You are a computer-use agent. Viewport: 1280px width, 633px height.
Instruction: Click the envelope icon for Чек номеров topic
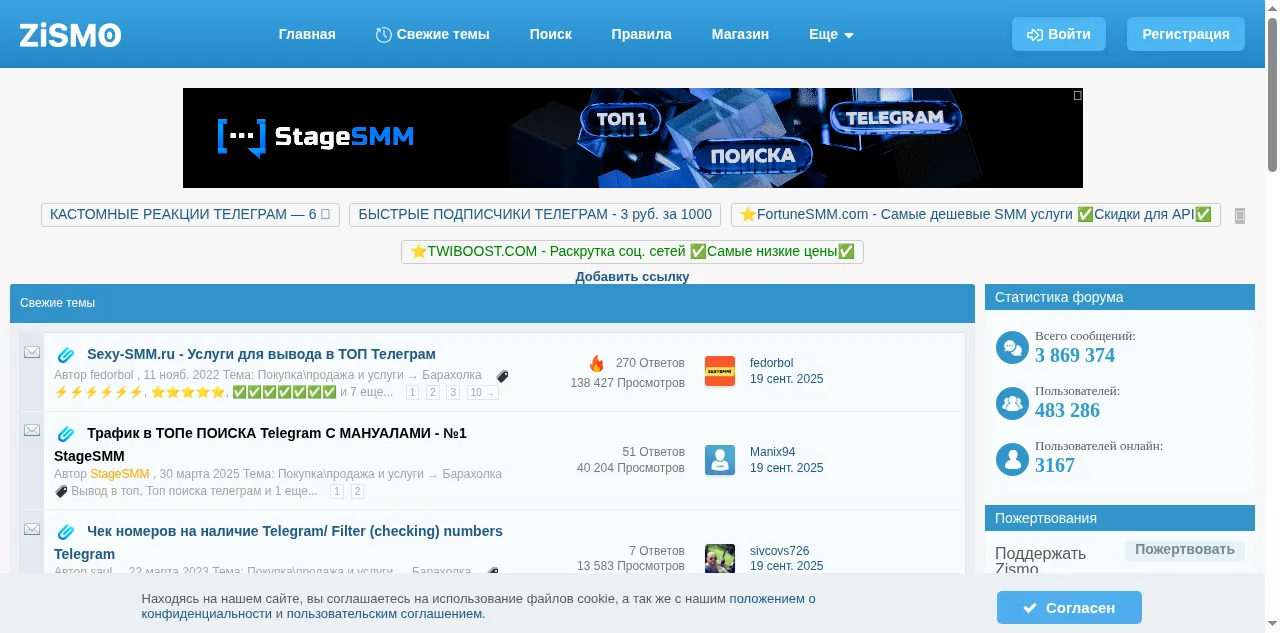point(32,529)
